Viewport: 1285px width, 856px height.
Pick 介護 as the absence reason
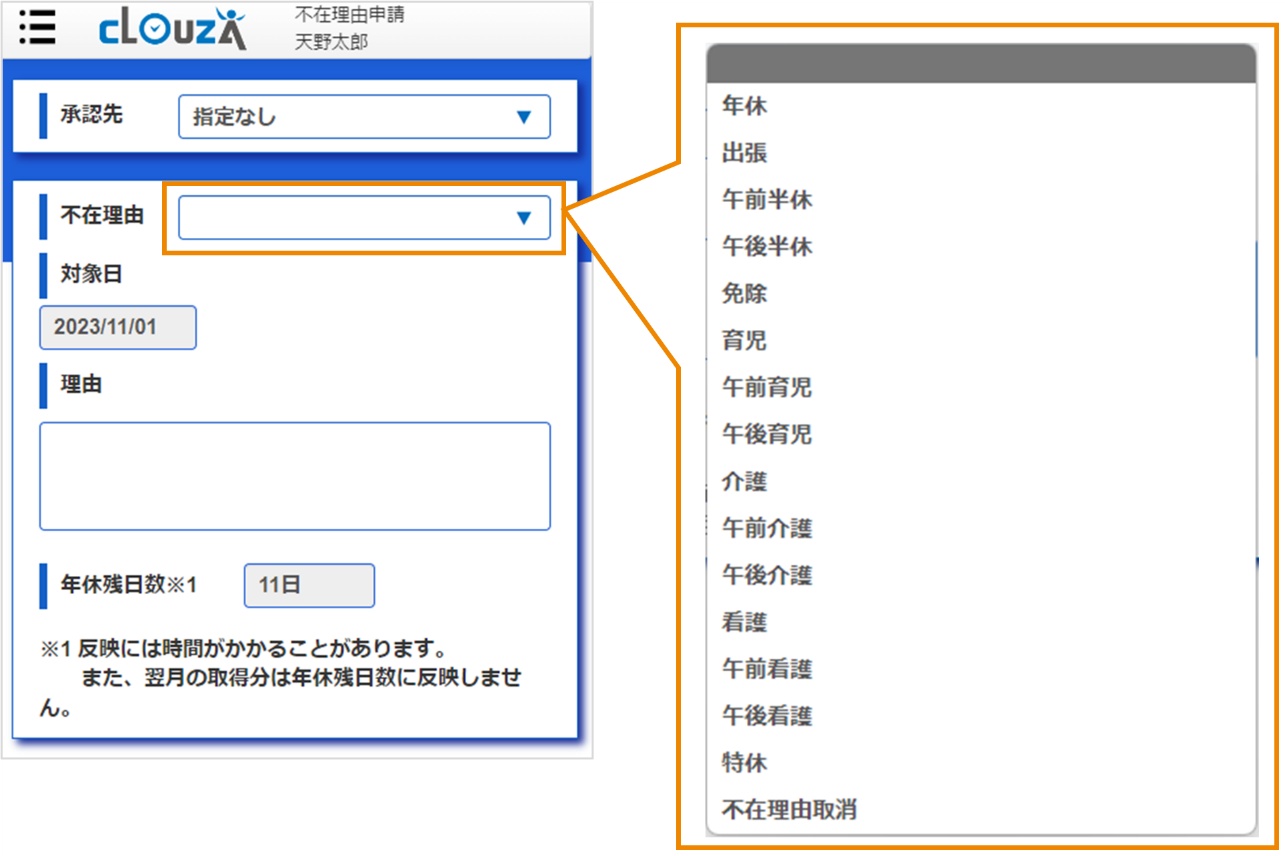[742, 482]
